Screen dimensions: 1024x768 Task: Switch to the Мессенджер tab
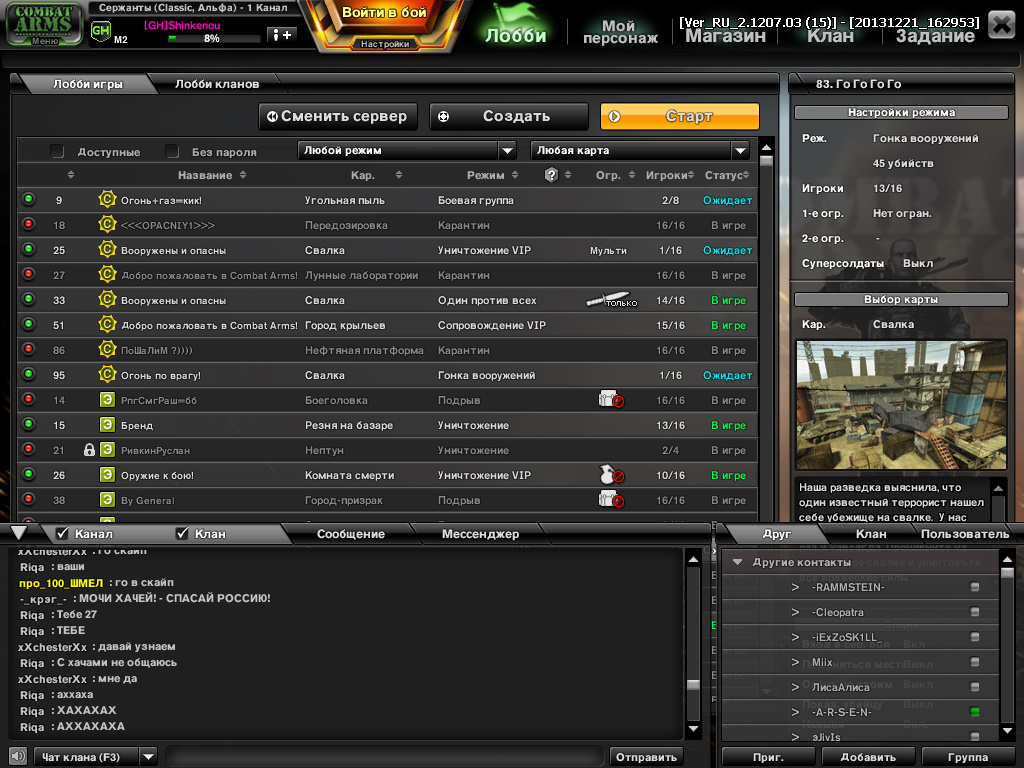pyautogui.click(x=480, y=534)
